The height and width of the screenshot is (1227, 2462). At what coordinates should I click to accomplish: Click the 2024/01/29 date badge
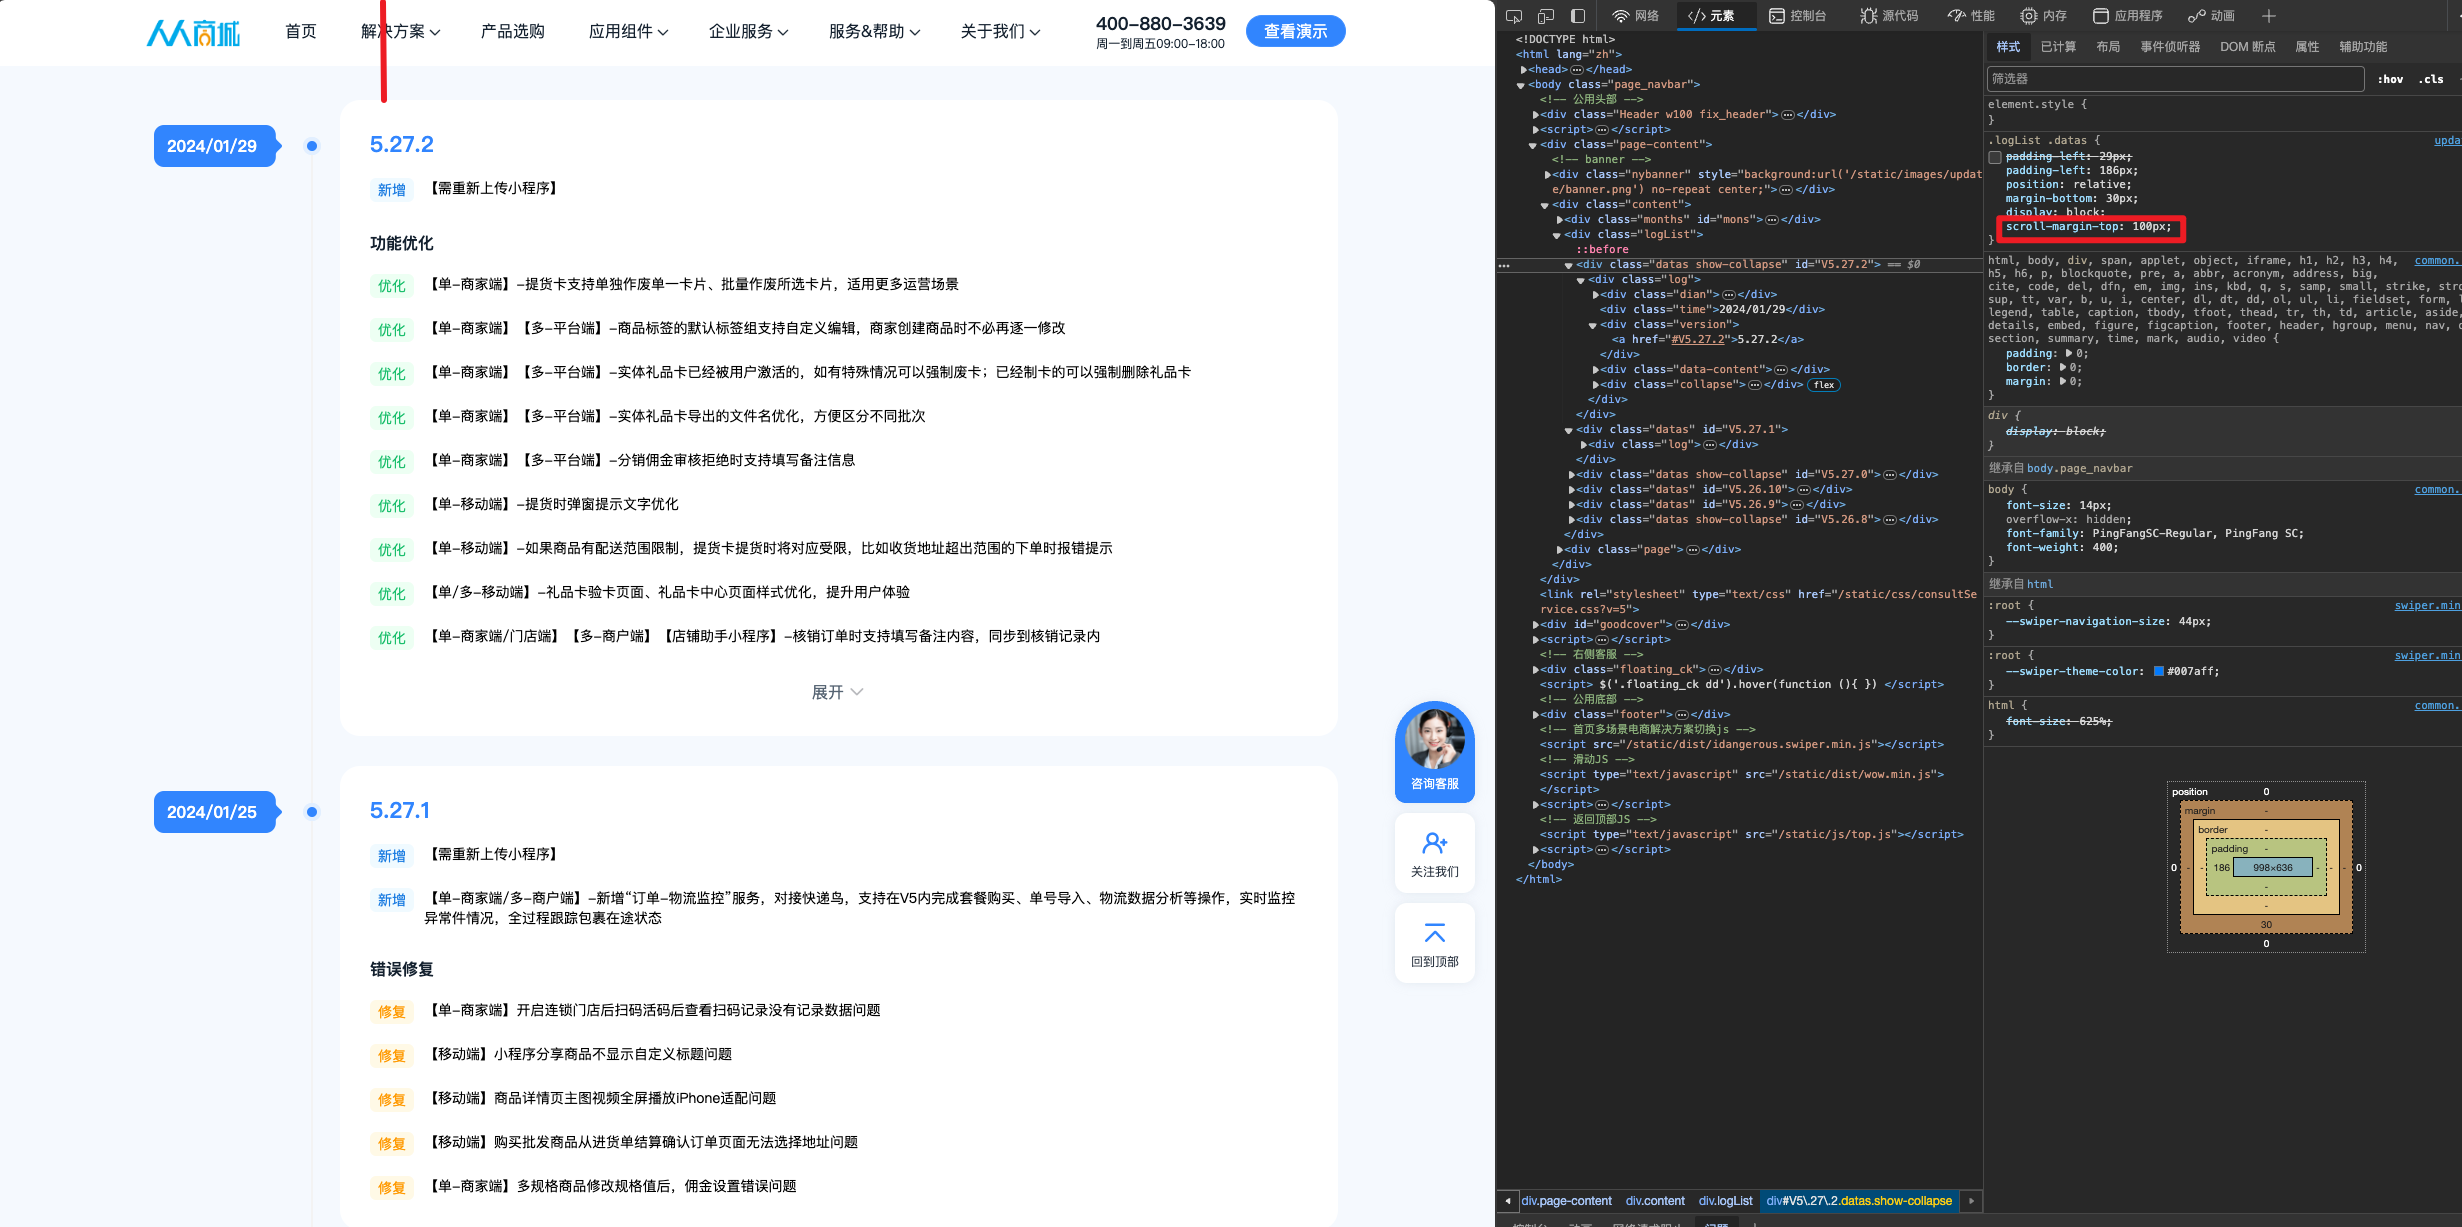pyautogui.click(x=214, y=146)
